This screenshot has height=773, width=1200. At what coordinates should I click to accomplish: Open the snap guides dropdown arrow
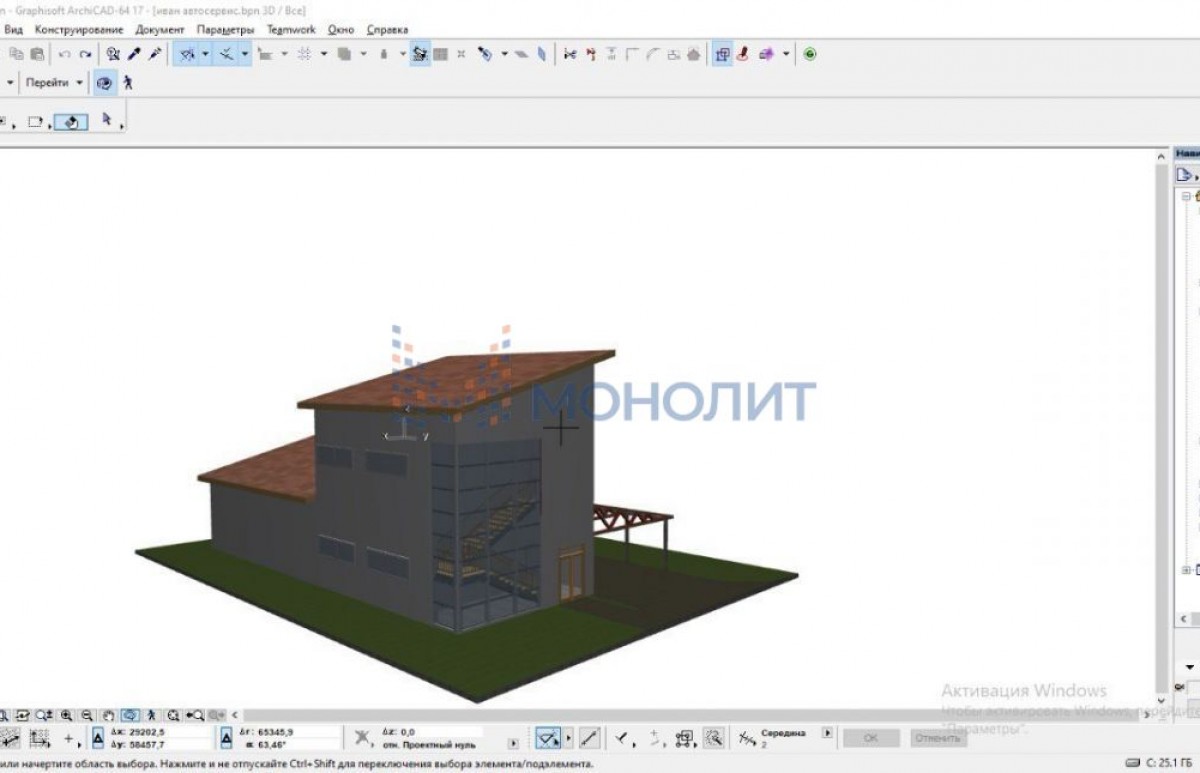pos(245,54)
